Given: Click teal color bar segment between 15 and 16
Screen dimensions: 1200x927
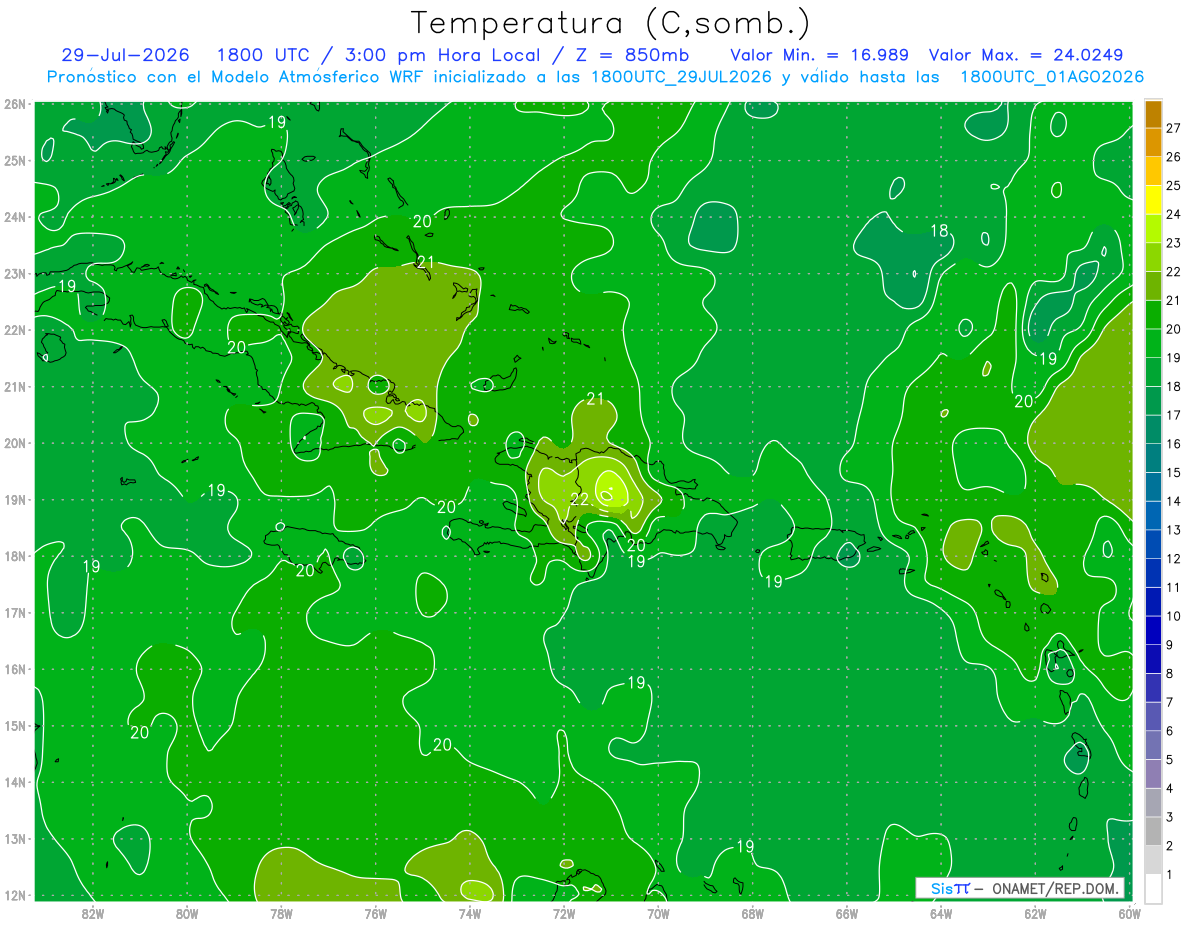Looking at the screenshot, I should [1153, 458].
